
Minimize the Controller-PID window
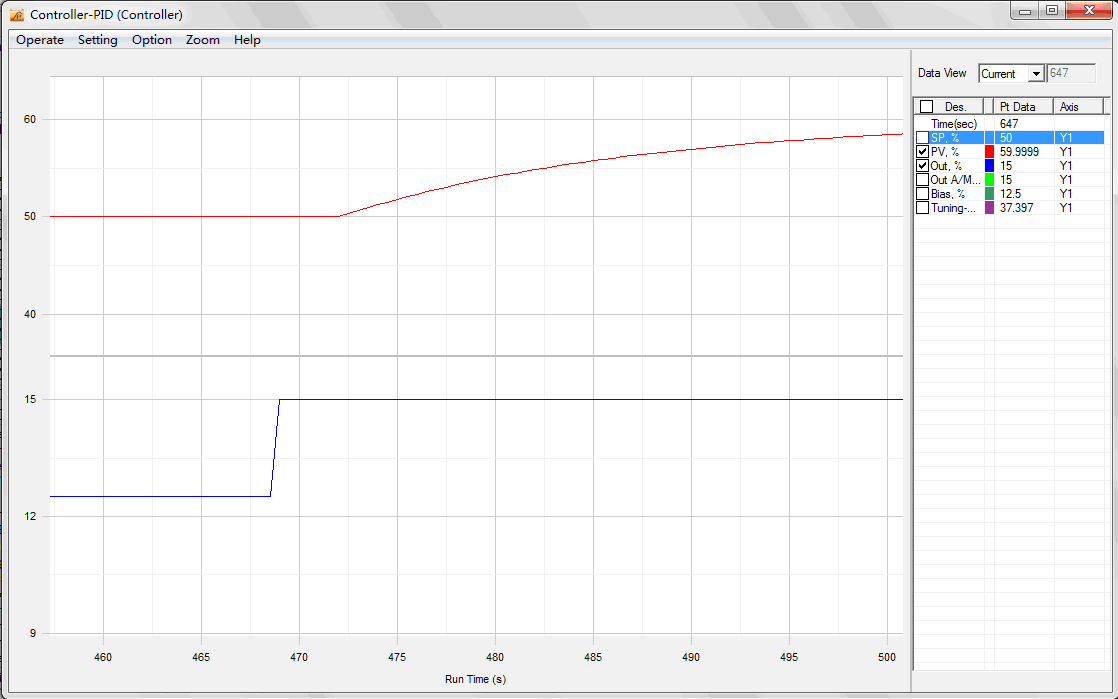point(1025,11)
